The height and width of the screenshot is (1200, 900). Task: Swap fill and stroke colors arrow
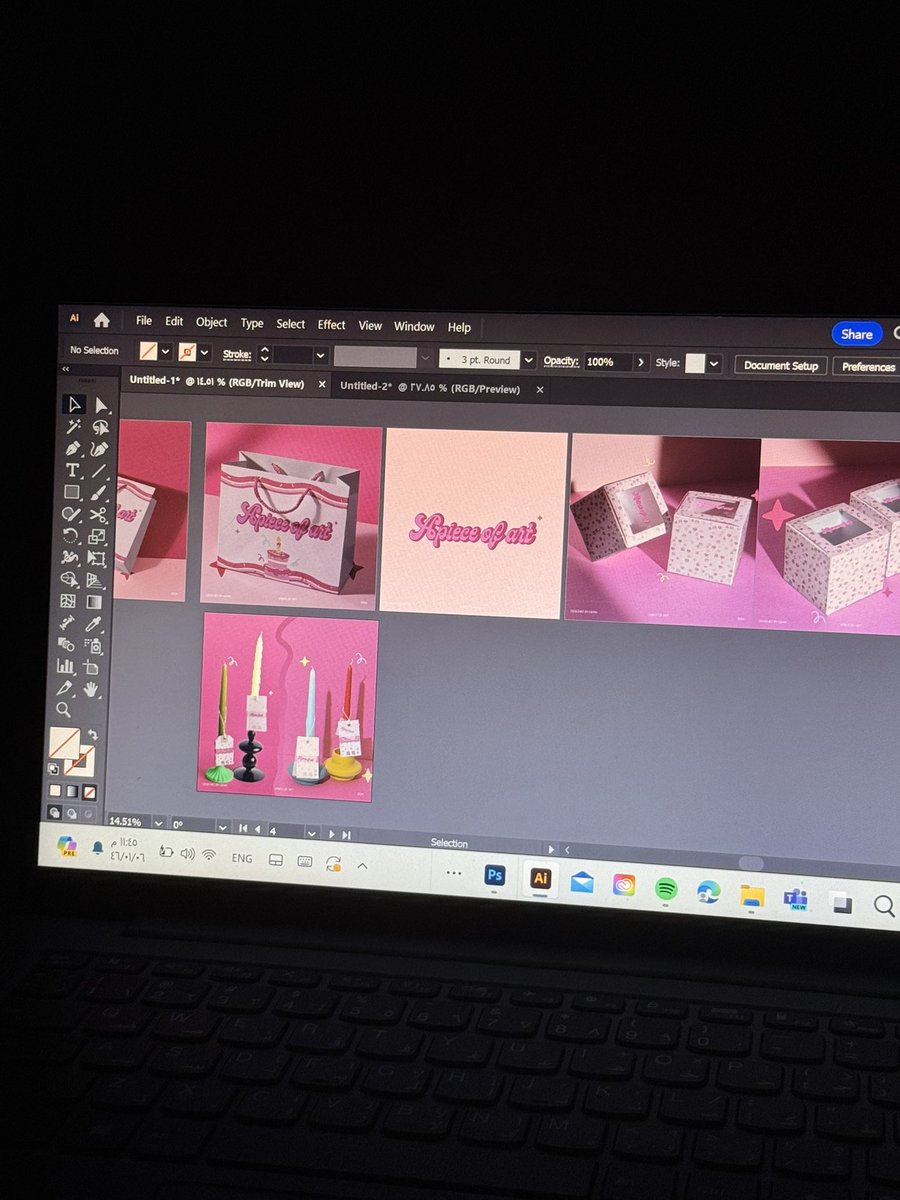[x=94, y=734]
